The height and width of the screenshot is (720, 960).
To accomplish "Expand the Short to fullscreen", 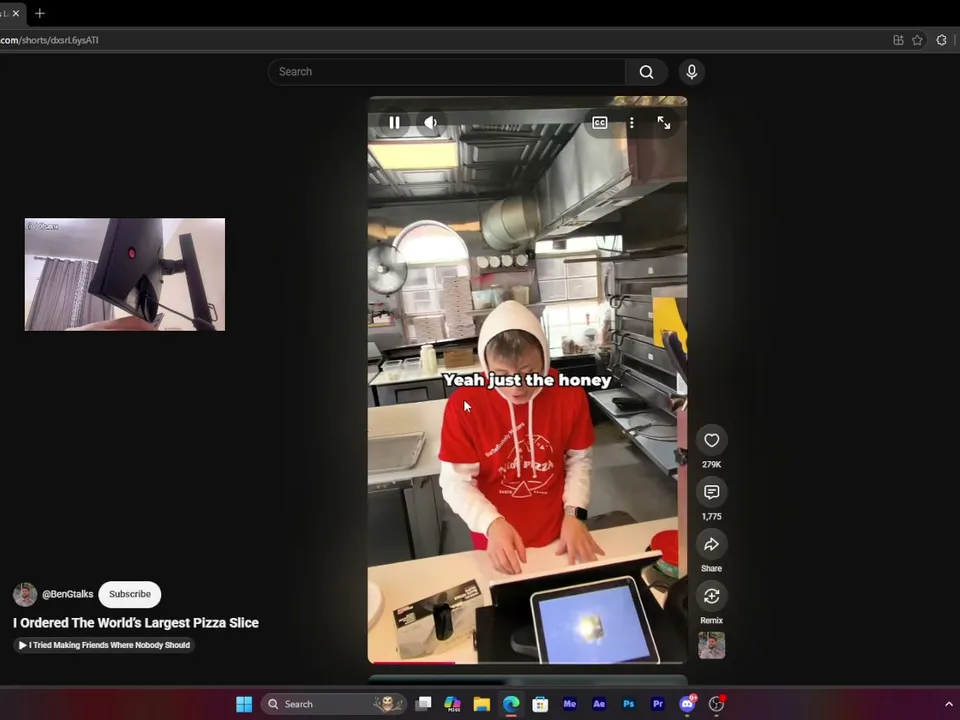I will [664, 123].
